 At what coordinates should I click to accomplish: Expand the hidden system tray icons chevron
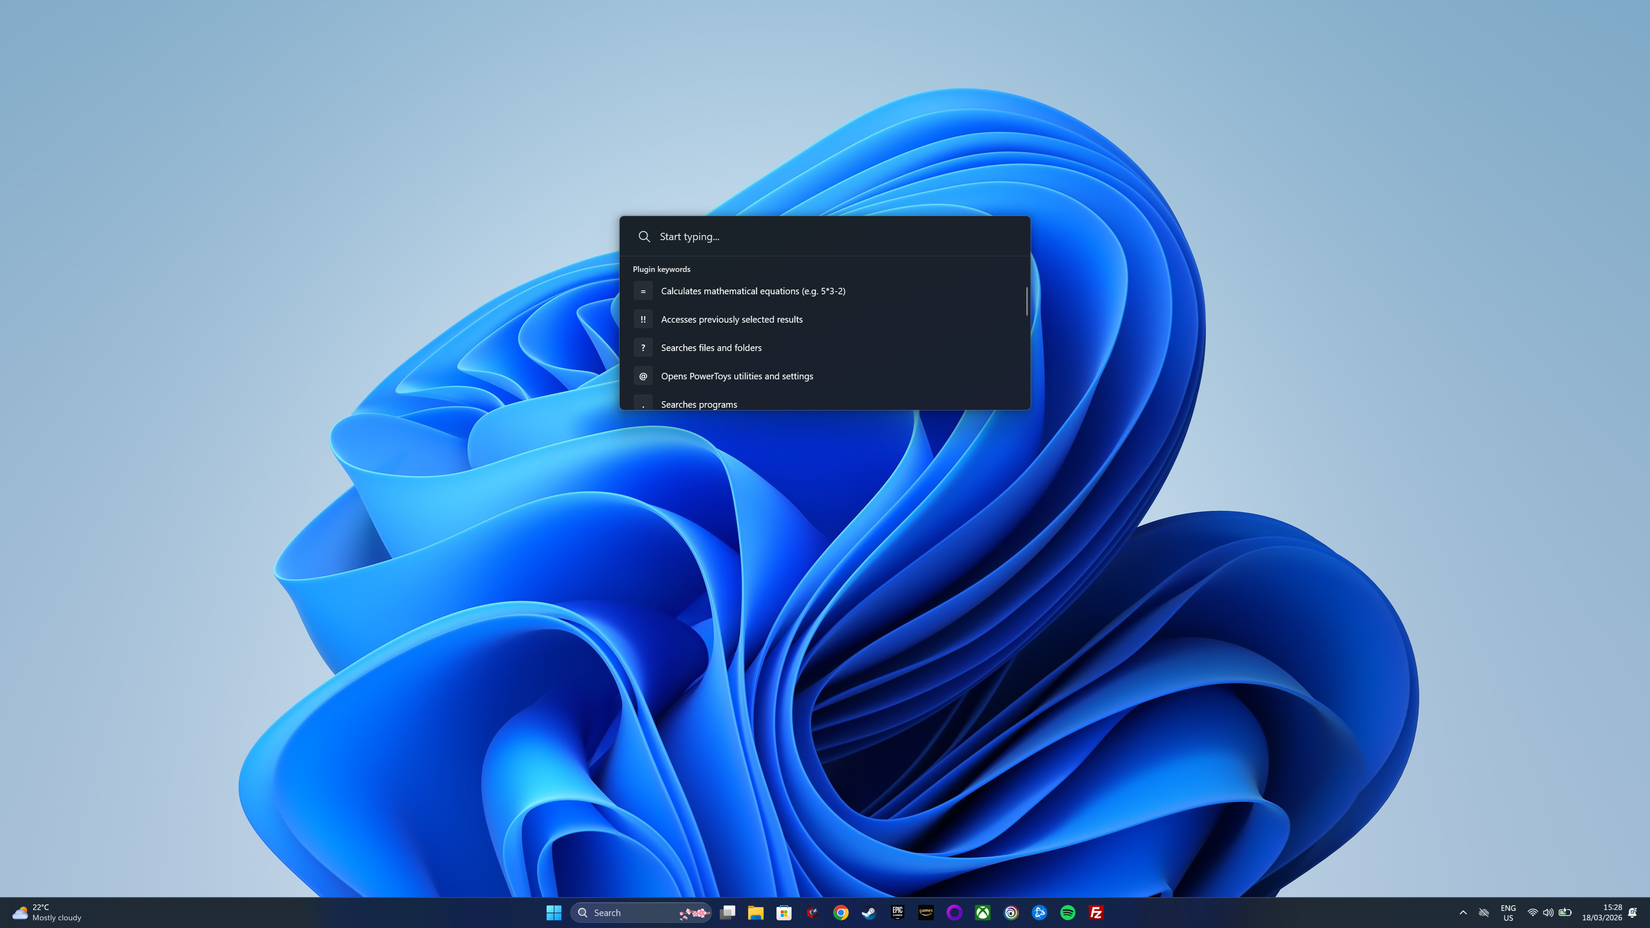tap(1463, 912)
